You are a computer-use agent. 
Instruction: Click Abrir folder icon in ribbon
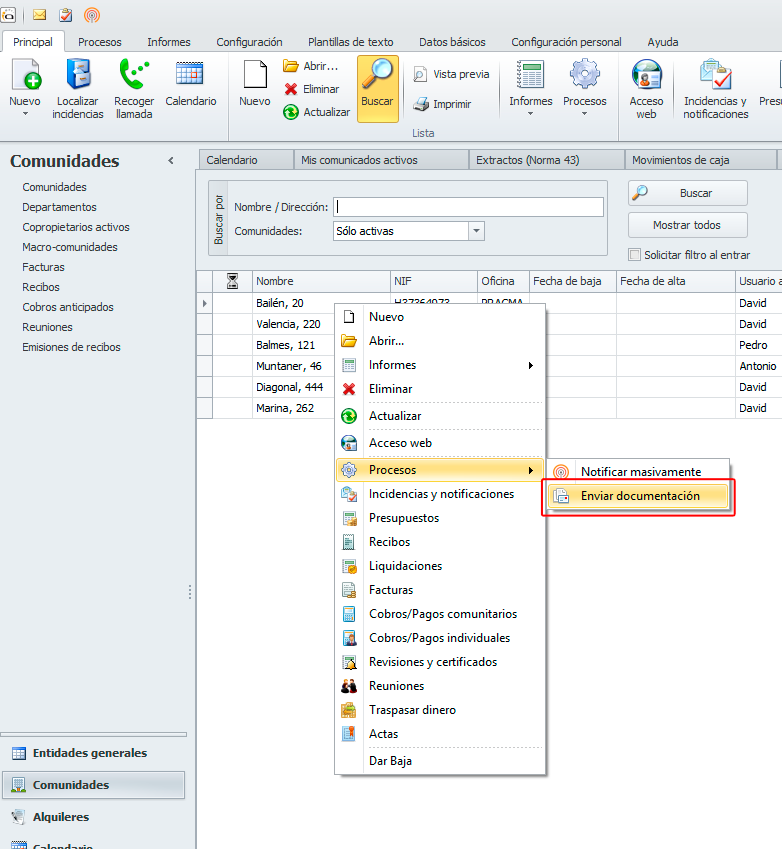click(310, 66)
